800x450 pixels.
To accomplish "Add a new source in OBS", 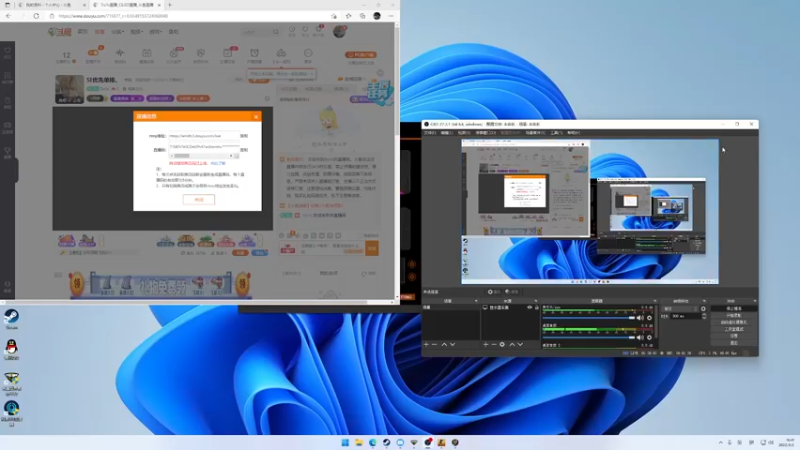I will pos(486,344).
